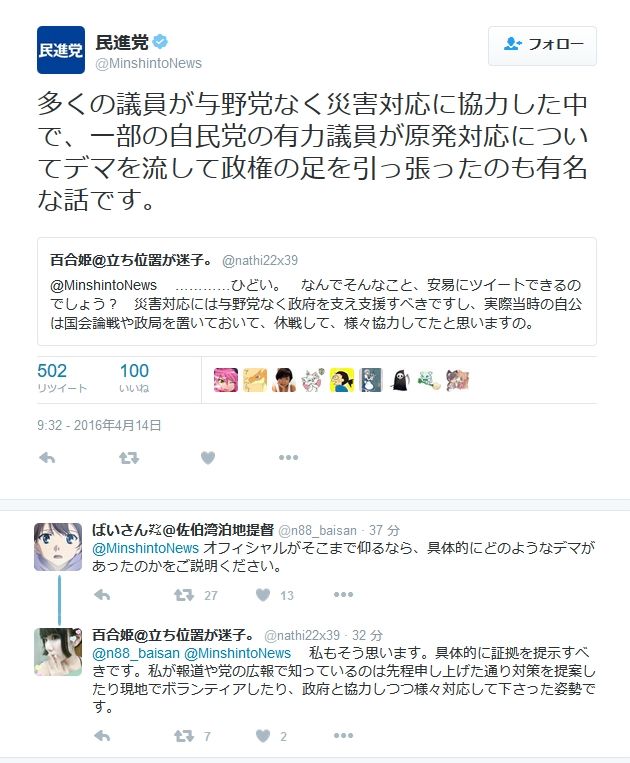View the 502 リツイート count list
The height and width of the screenshot is (763, 630).
coord(62,378)
